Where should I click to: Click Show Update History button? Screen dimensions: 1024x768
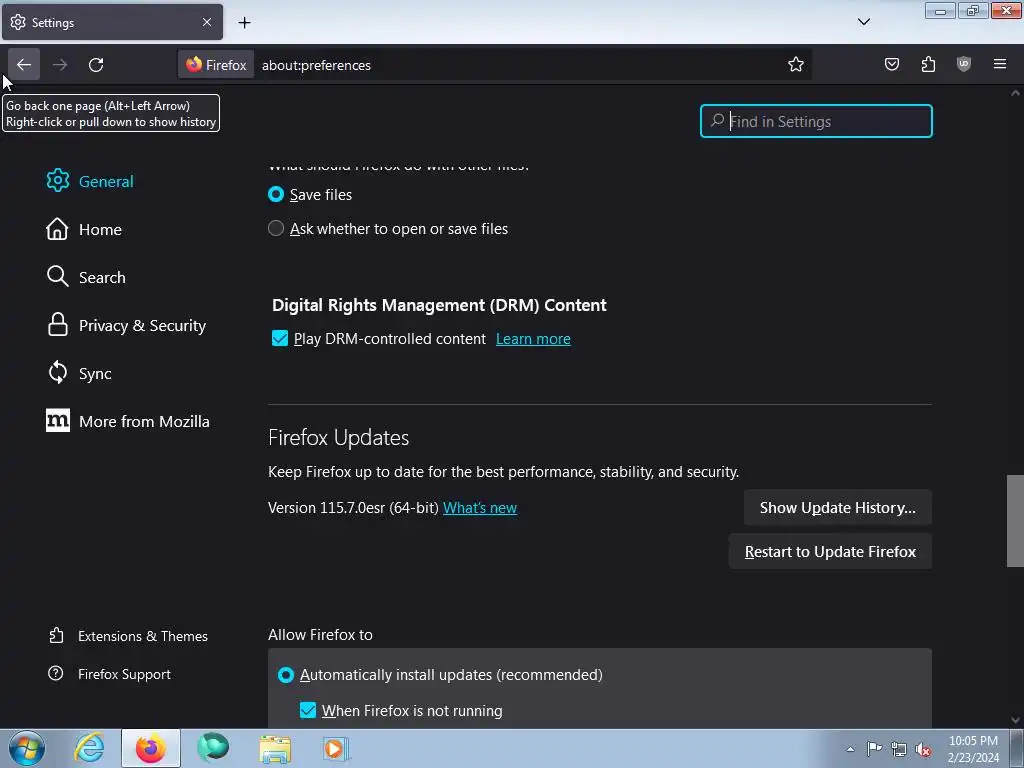point(837,507)
